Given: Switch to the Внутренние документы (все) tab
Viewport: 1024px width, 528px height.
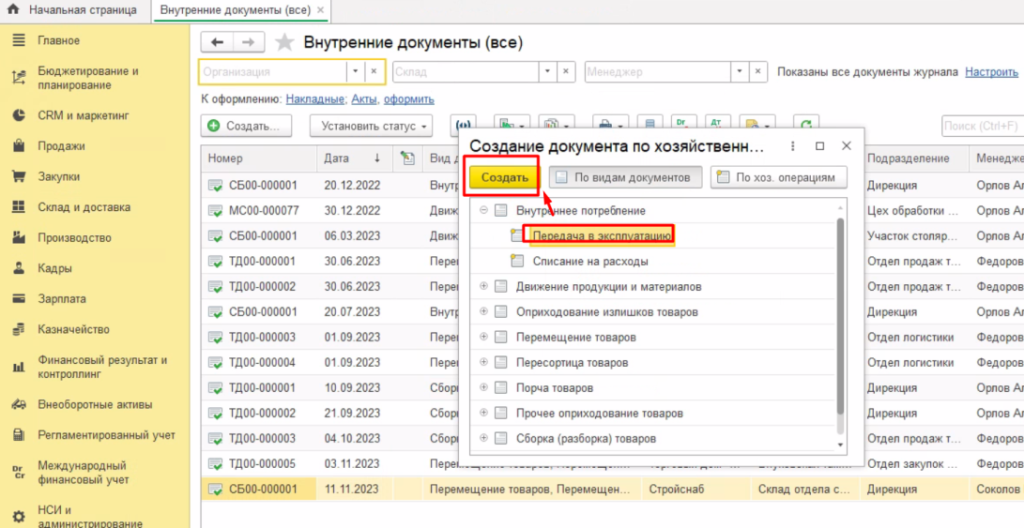Looking at the screenshot, I should coord(238,10).
